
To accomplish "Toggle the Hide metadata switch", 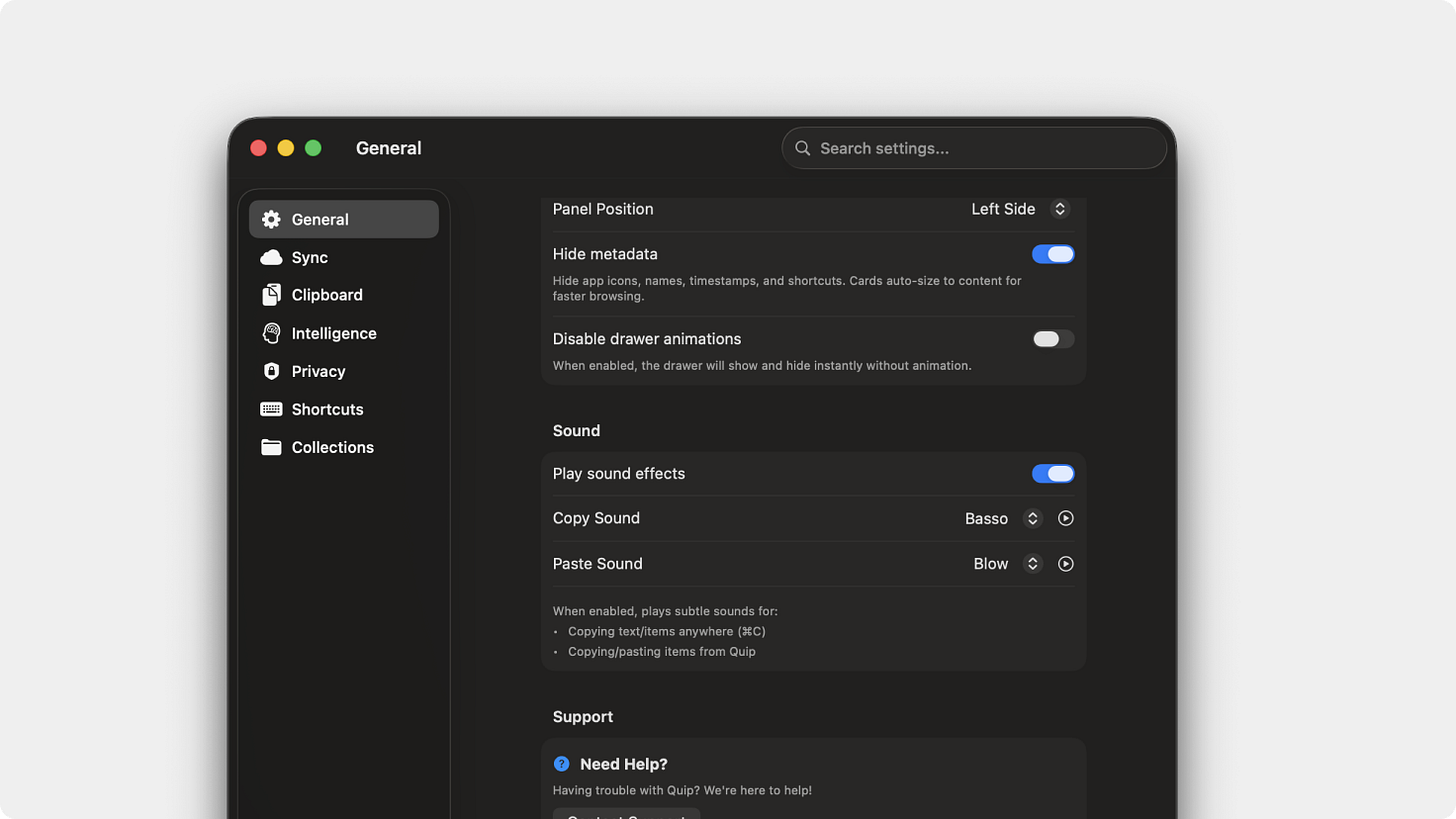I will [1053, 254].
